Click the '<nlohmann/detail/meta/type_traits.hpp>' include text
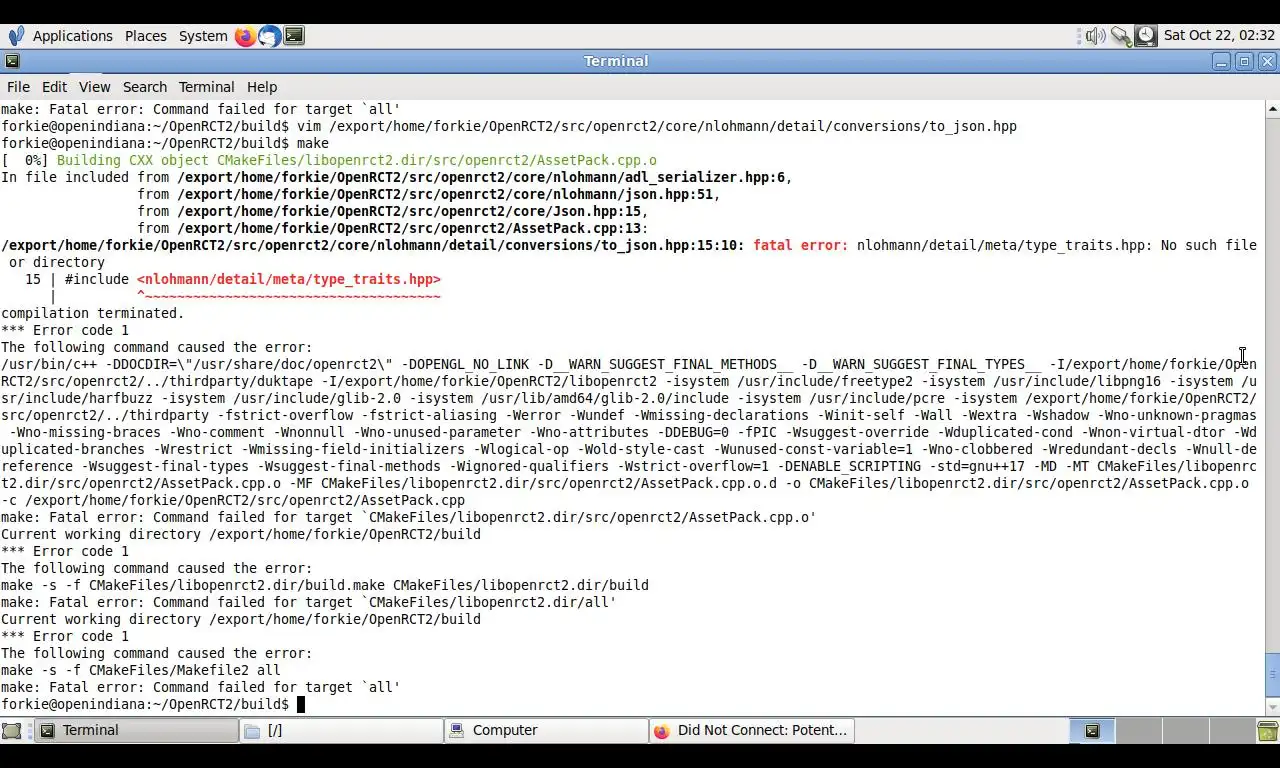This screenshot has width=1280, height=768. pos(289,279)
